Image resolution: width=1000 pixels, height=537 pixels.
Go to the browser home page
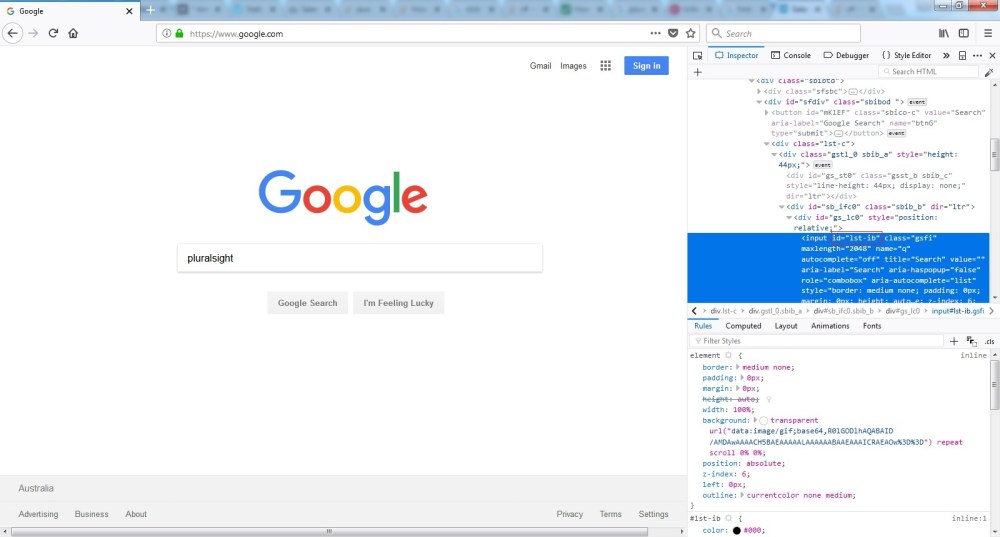coord(73,33)
